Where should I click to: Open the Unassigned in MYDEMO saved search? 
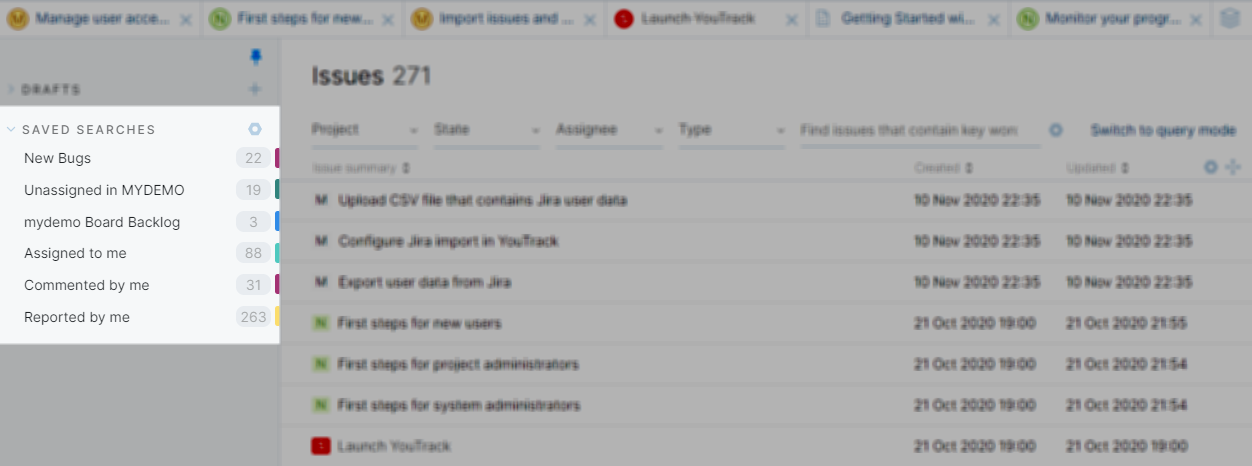(x=104, y=190)
